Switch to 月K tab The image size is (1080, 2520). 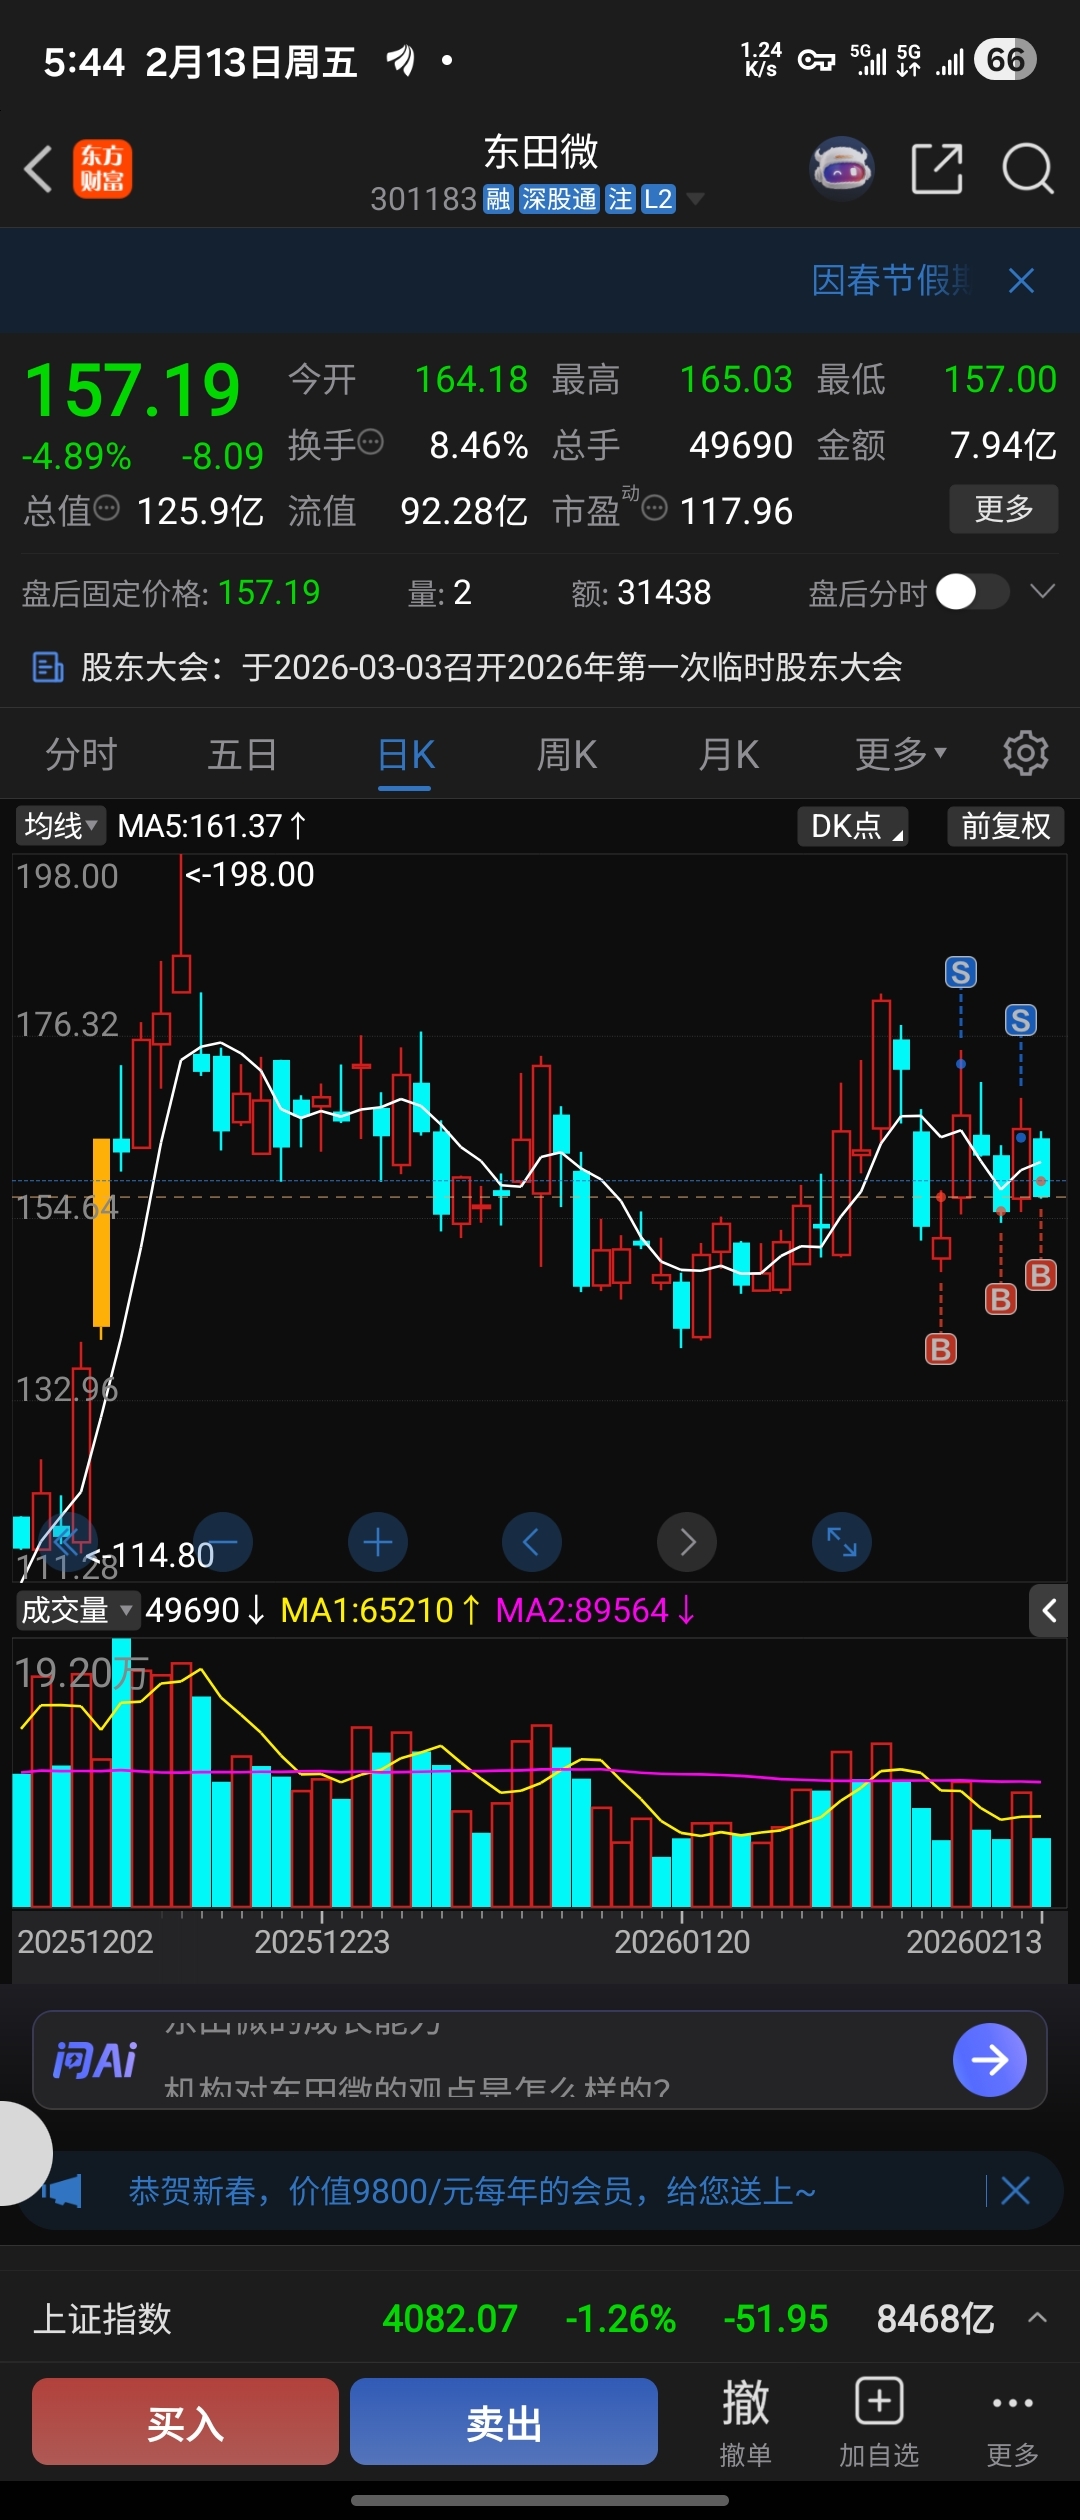point(729,754)
